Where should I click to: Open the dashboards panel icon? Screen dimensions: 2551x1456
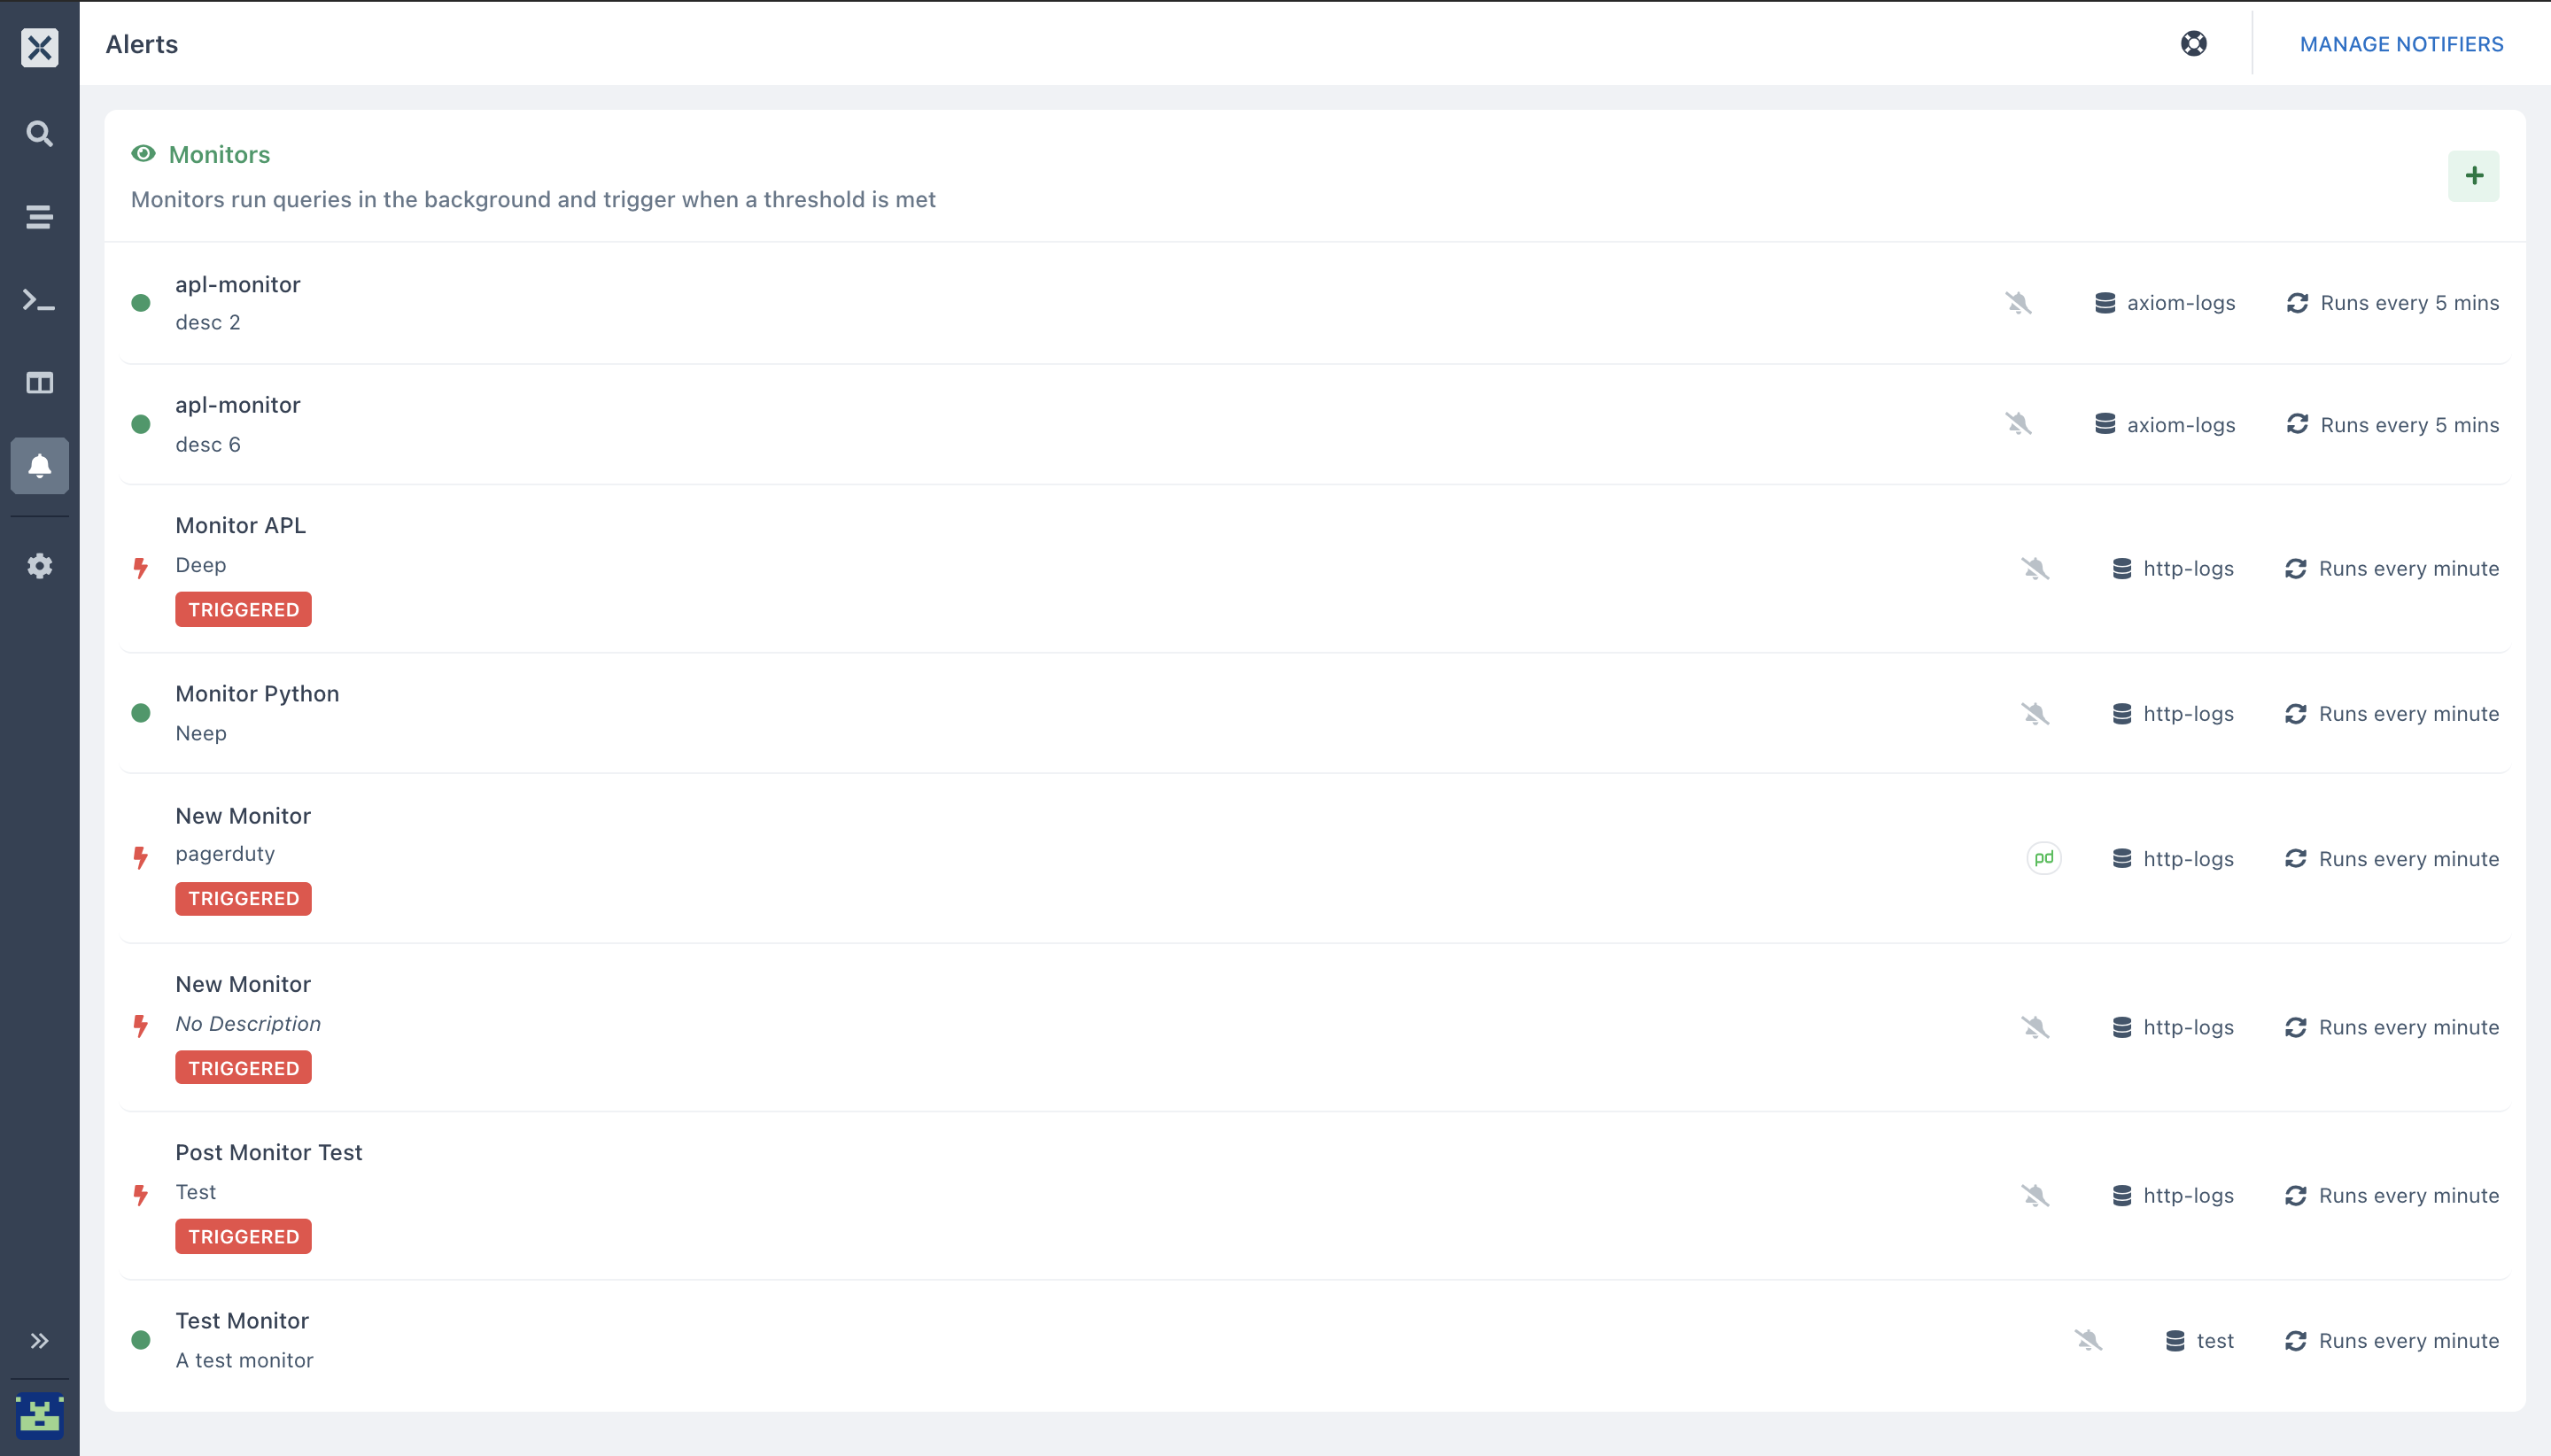coord(39,382)
